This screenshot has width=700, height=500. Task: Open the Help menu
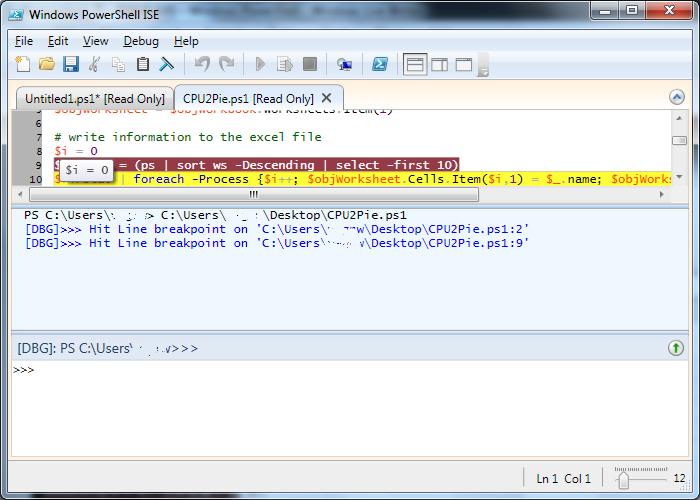click(x=186, y=41)
